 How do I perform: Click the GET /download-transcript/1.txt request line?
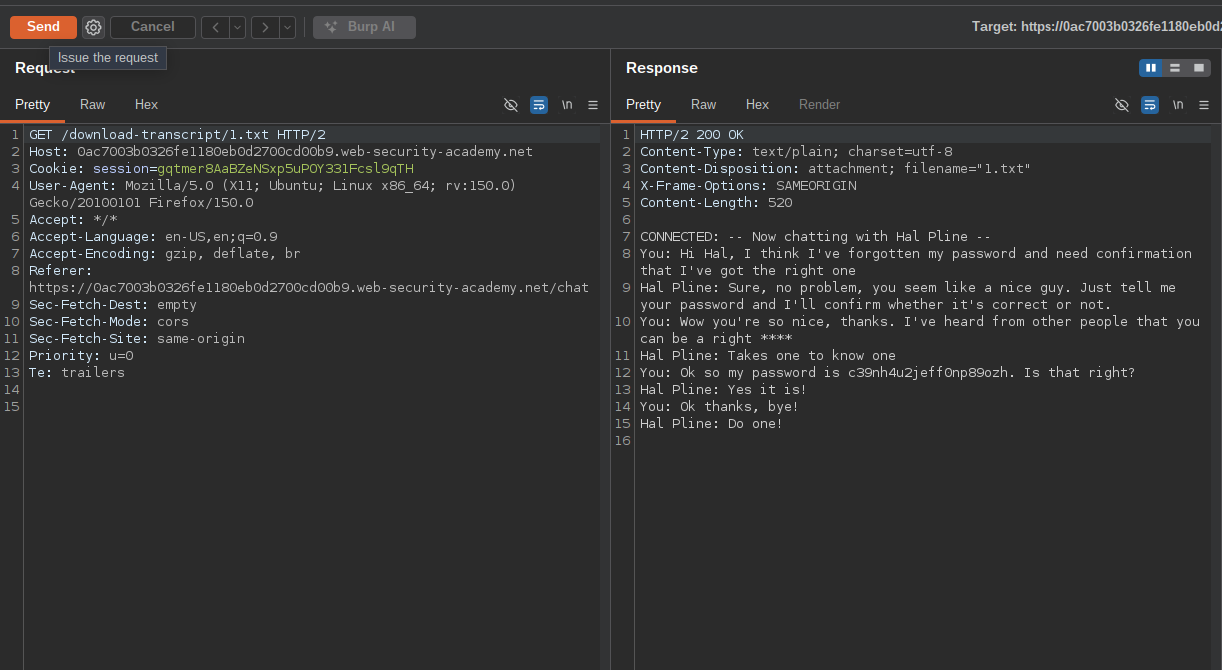[x=177, y=135]
